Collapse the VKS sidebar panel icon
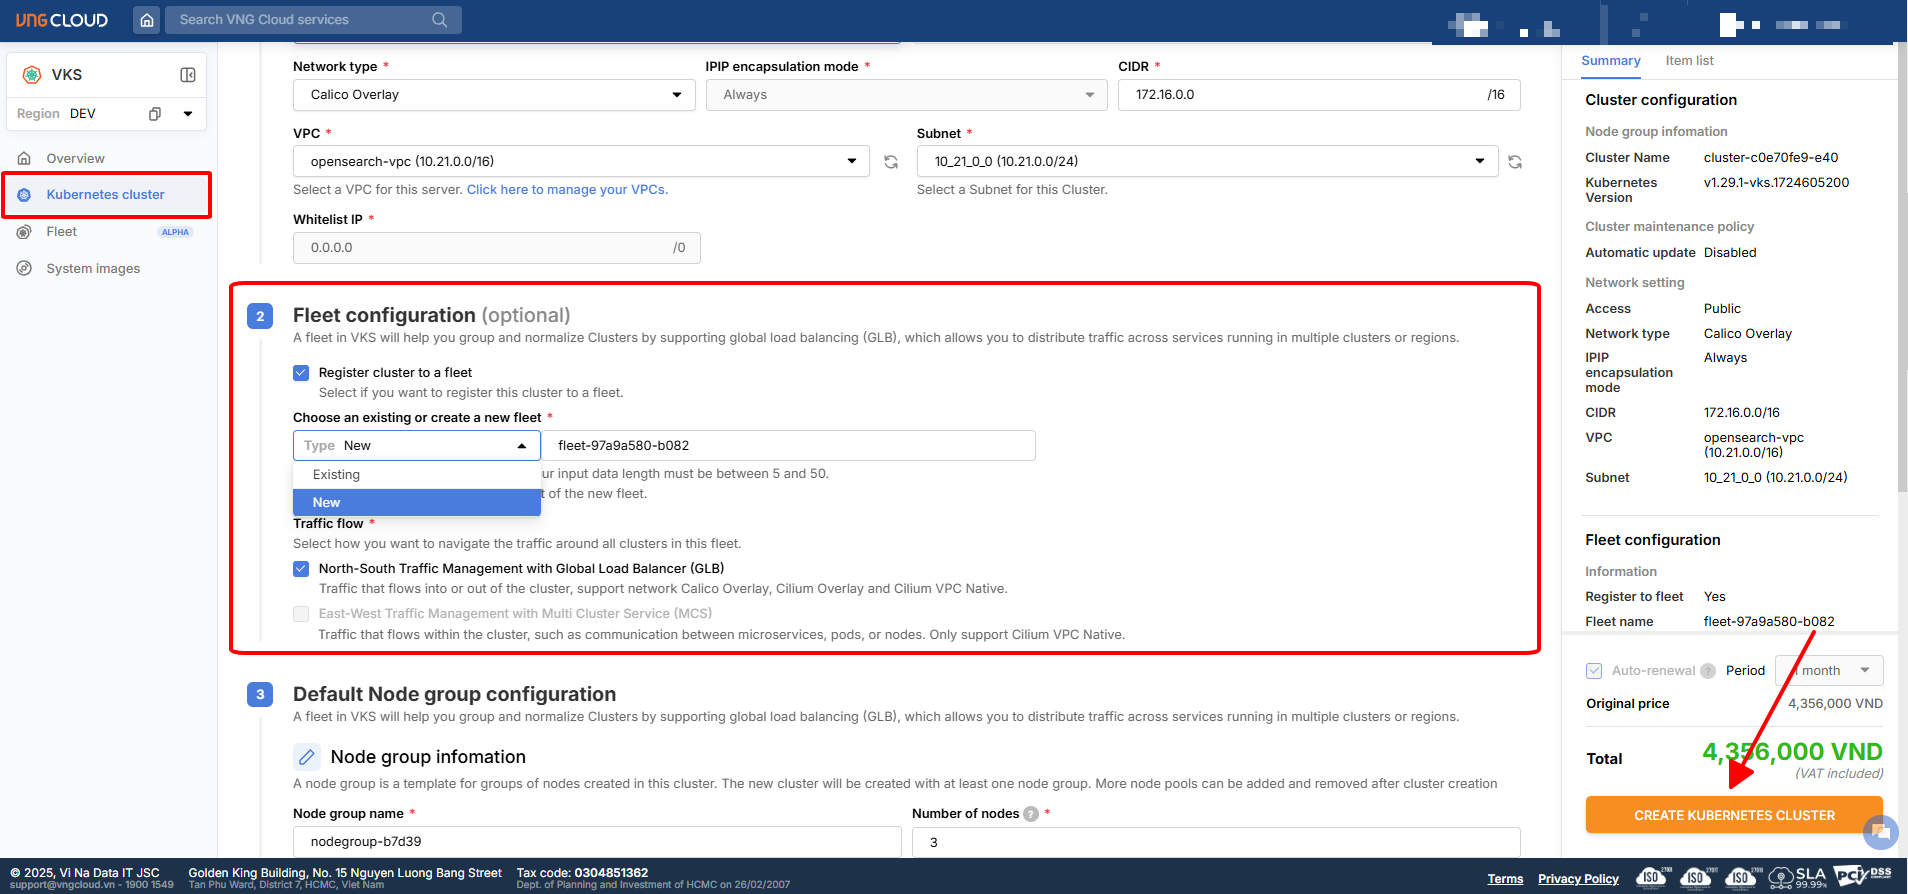Screen dimensions: 1908x894 point(187,75)
